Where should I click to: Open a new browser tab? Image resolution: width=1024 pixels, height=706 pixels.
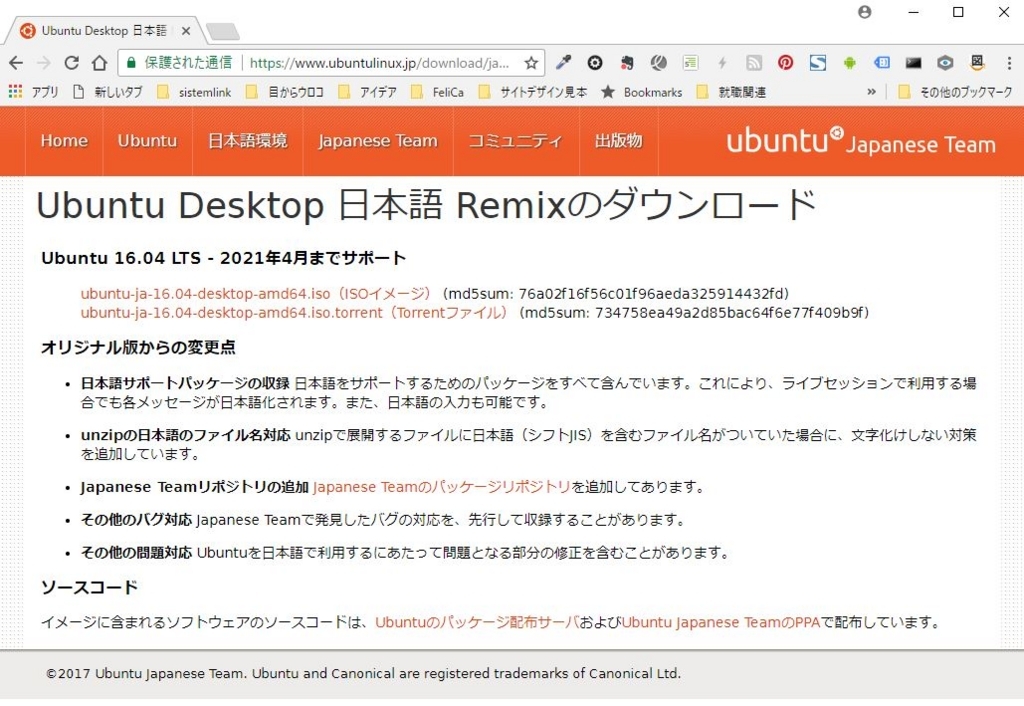tap(222, 31)
